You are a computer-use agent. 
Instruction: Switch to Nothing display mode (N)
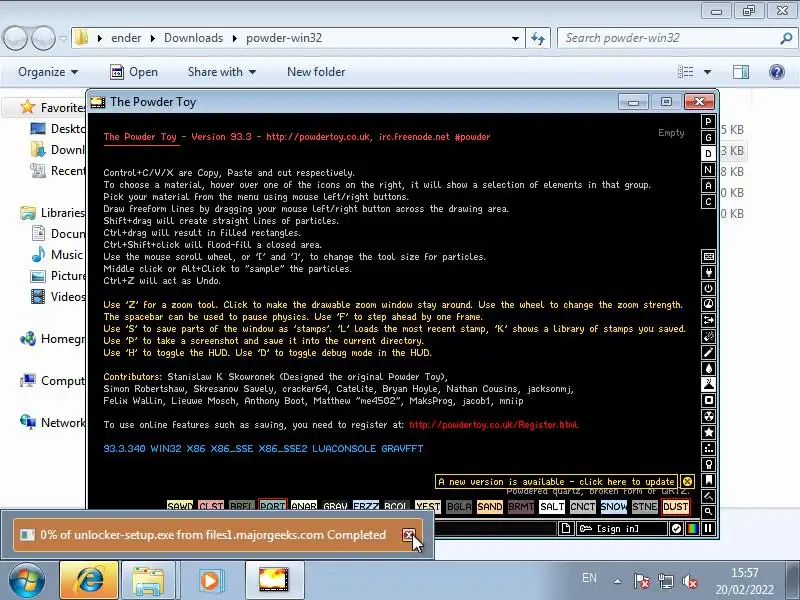[x=708, y=170]
